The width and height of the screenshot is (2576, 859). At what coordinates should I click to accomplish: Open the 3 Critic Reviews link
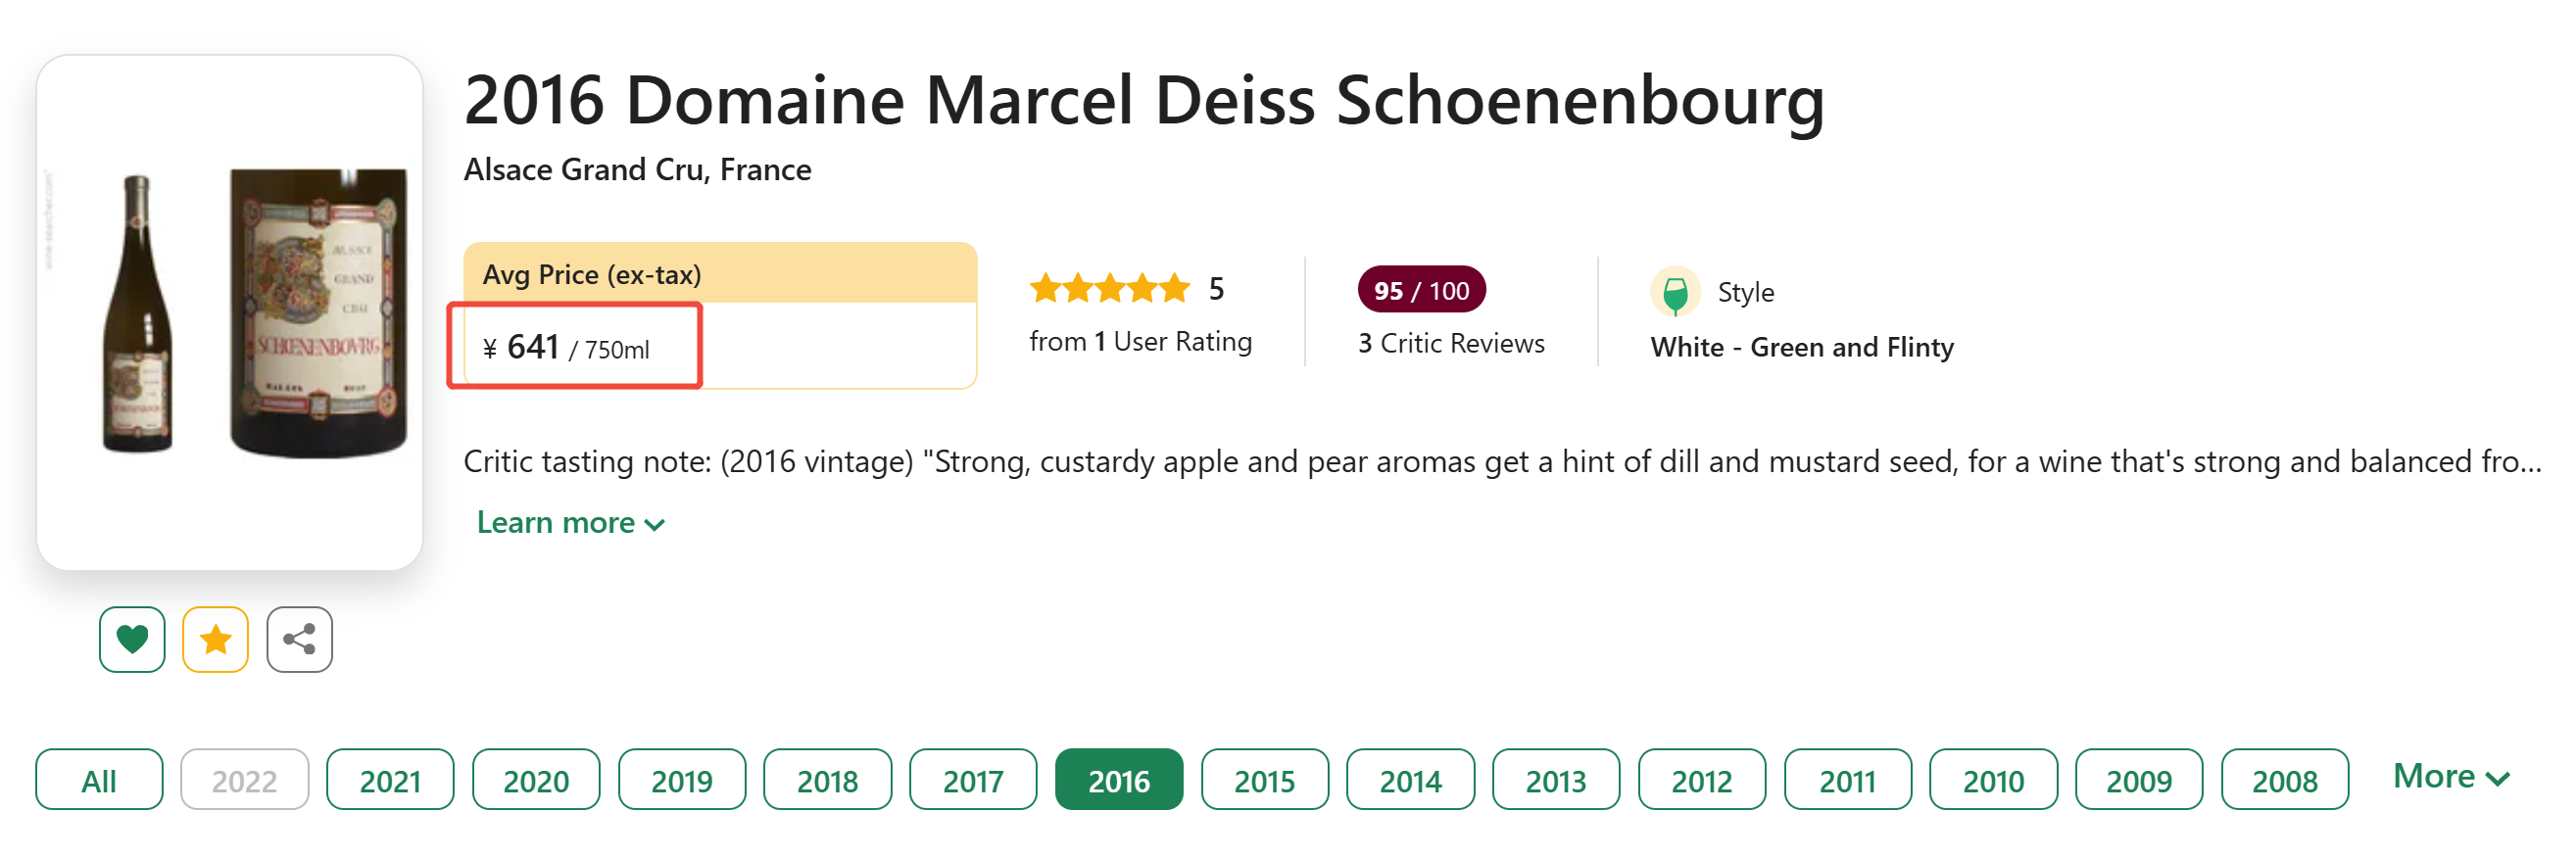pos(1450,343)
